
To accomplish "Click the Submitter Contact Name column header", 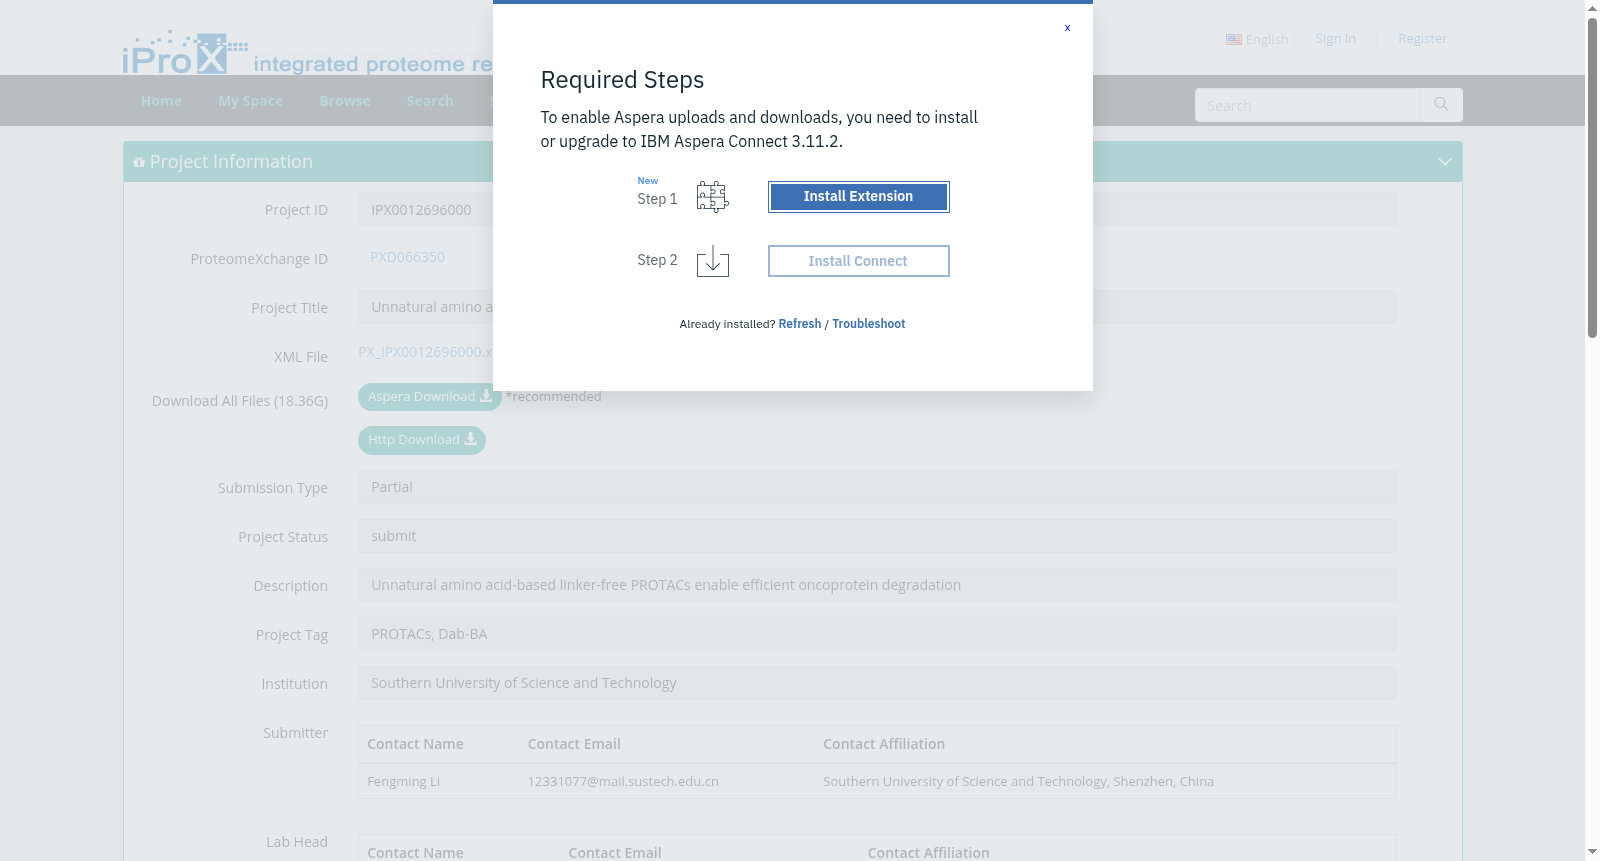I will click(415, 744).
